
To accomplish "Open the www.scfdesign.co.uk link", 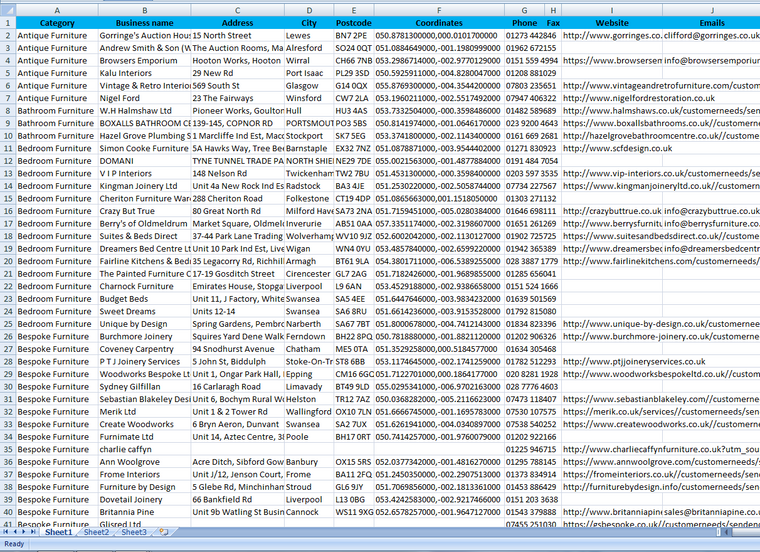I will click(618, 148).
